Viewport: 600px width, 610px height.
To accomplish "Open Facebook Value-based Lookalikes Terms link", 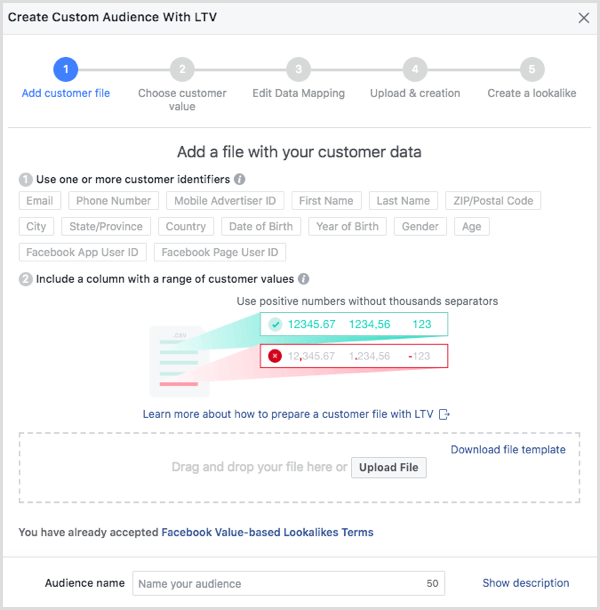I will [x=267, y=532].
